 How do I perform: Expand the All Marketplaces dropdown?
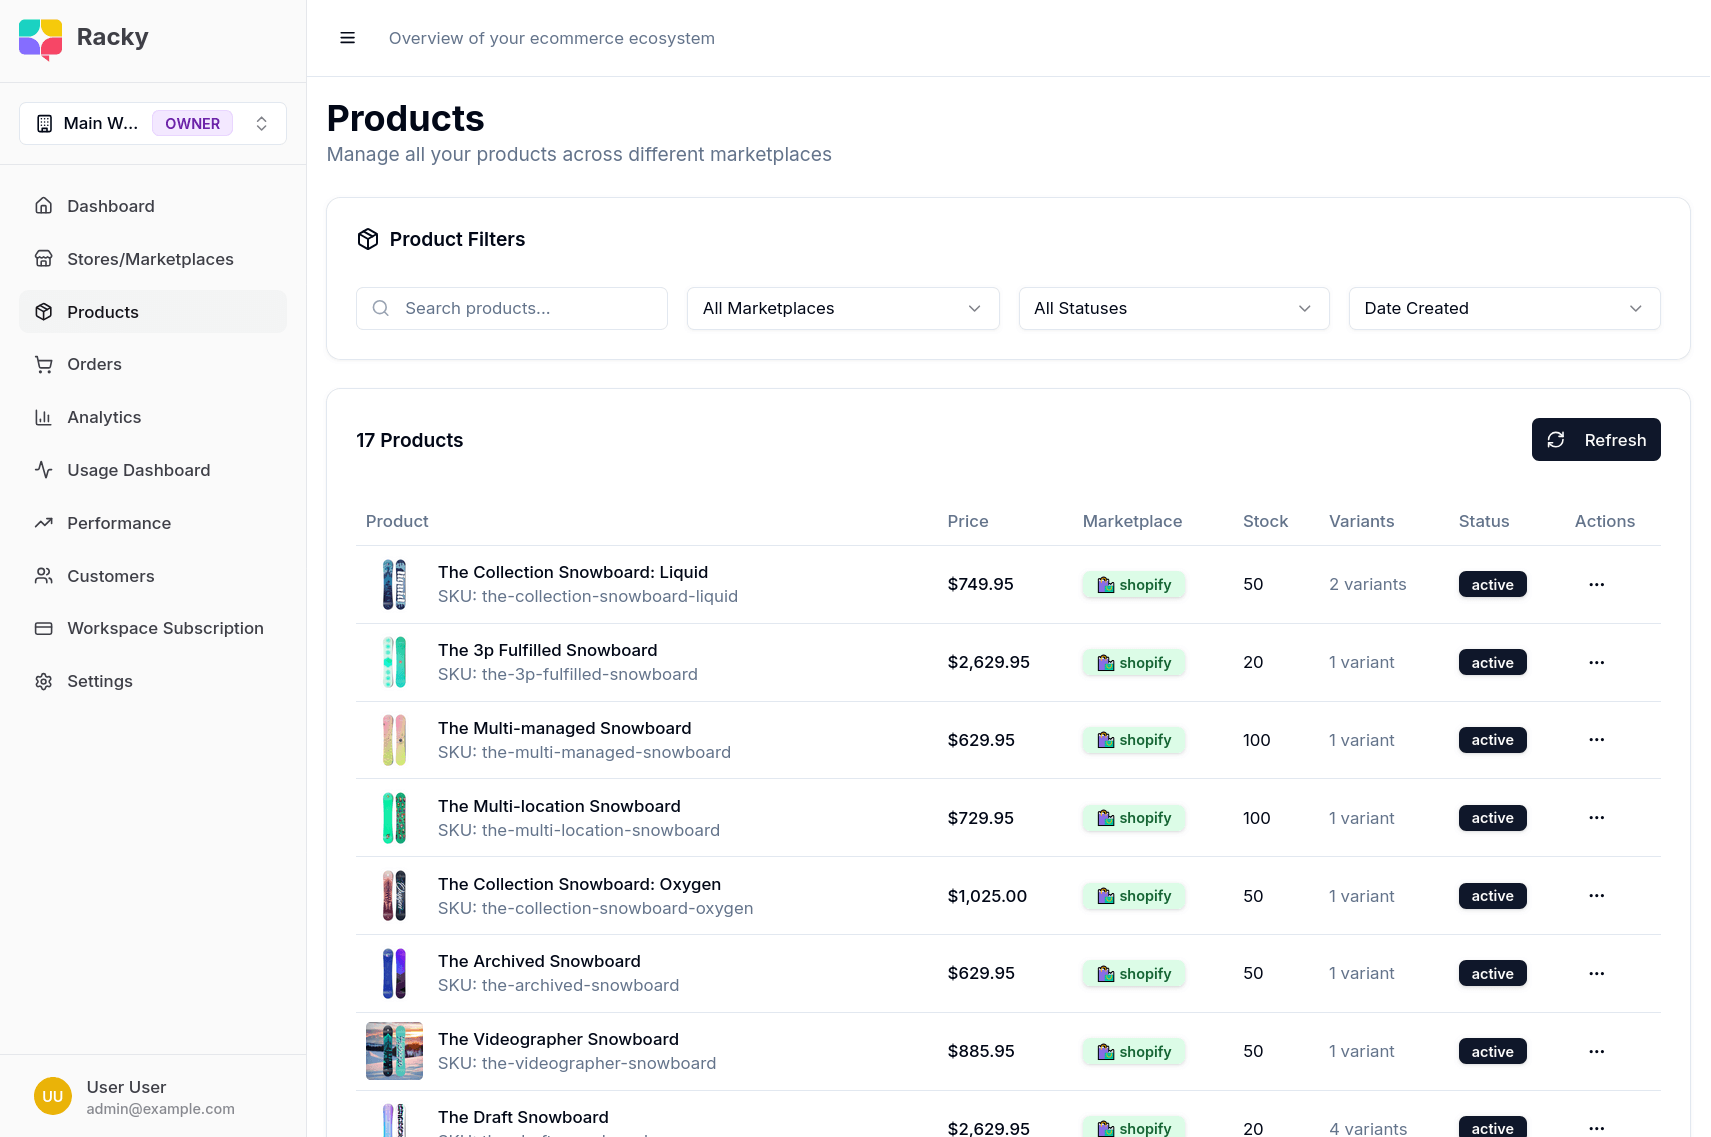pyautogui.click(x=842, y=309)
